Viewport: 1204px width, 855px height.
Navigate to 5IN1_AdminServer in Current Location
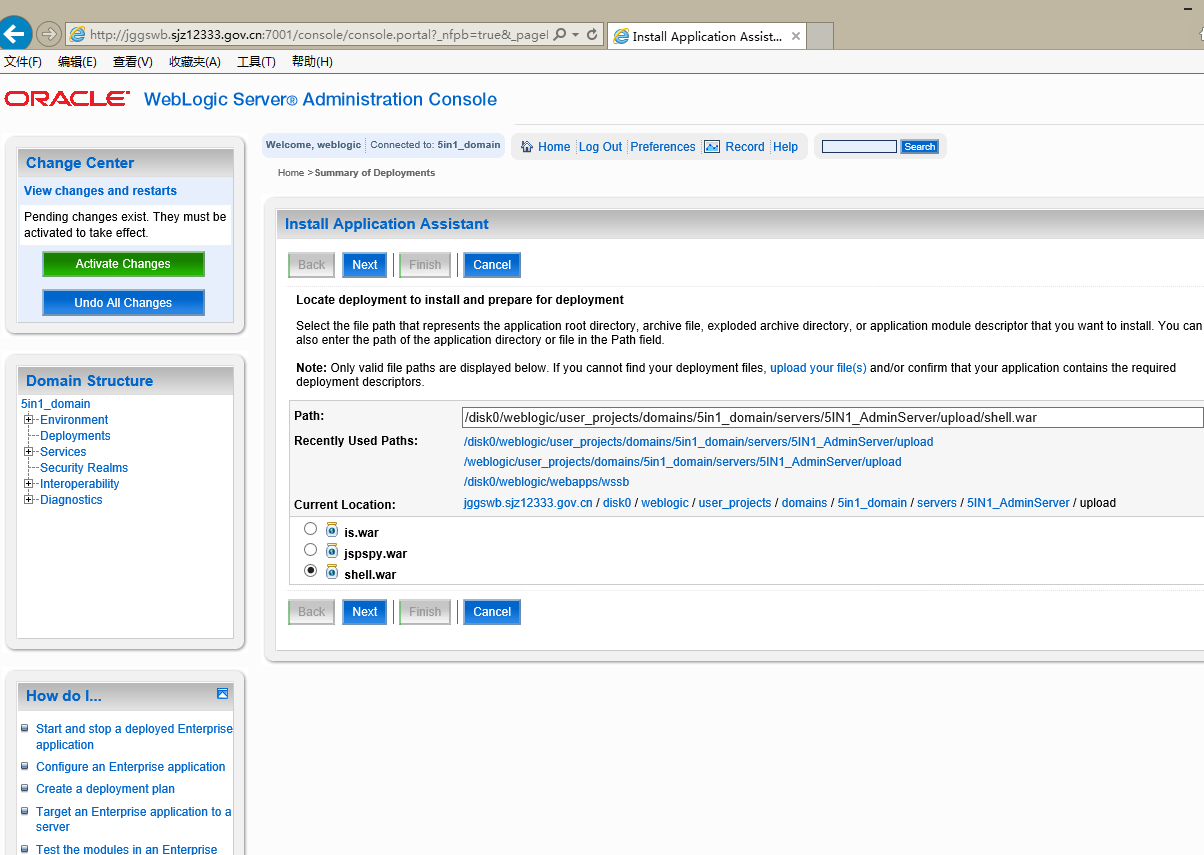pos(1018,503)
